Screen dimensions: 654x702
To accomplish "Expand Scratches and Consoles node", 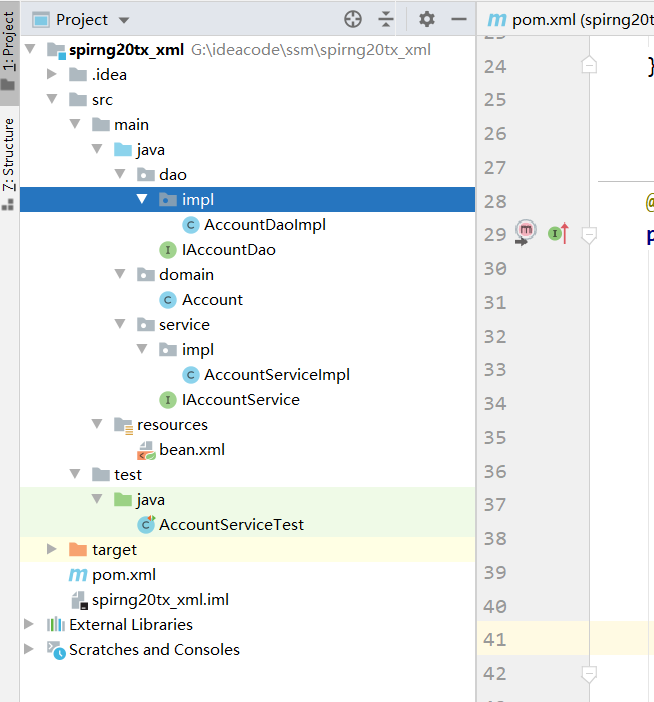I will click(29, 649).
